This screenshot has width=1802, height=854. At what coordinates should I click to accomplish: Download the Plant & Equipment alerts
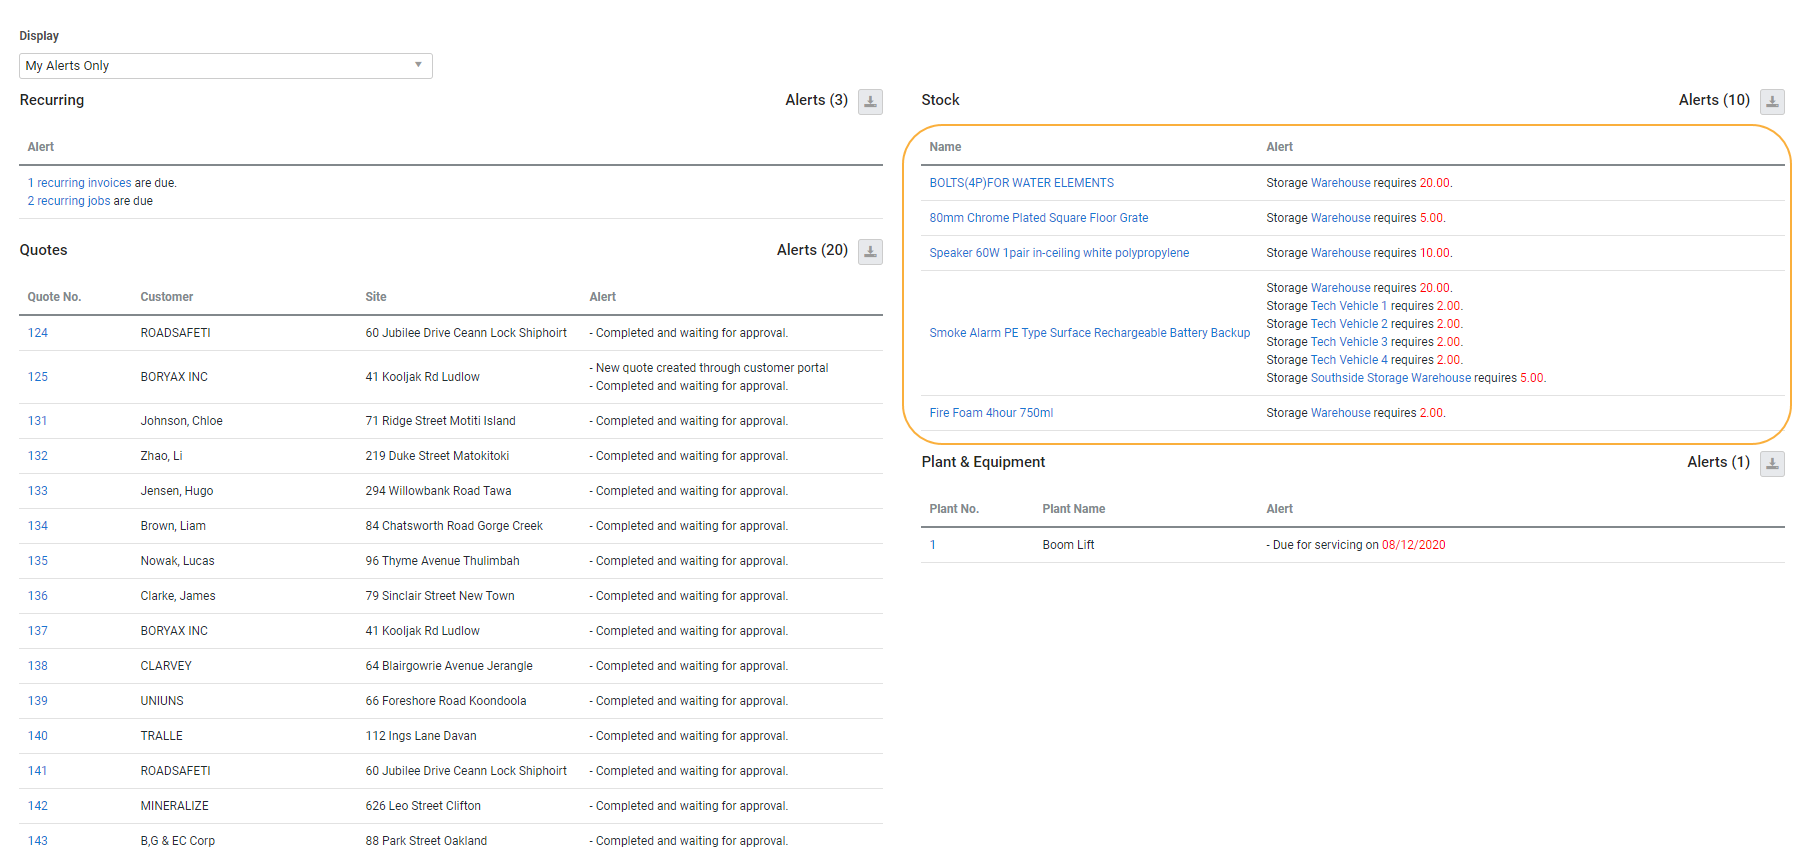[x=1772, y=464]
